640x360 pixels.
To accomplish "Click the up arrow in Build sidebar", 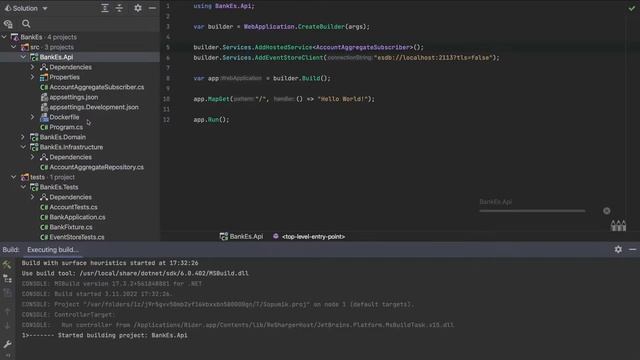I will tap(7, 311).
